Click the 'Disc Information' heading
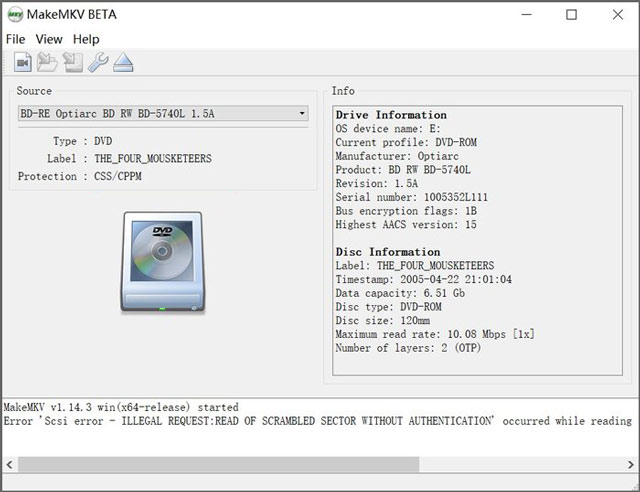The image size is (640, 492). [388, 252]
